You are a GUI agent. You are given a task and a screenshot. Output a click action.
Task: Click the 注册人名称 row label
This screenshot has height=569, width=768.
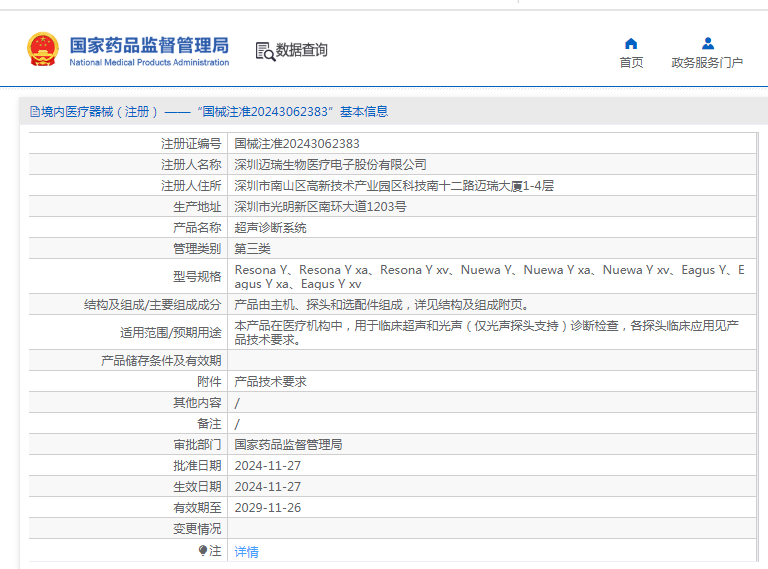(x=191, y=165)
